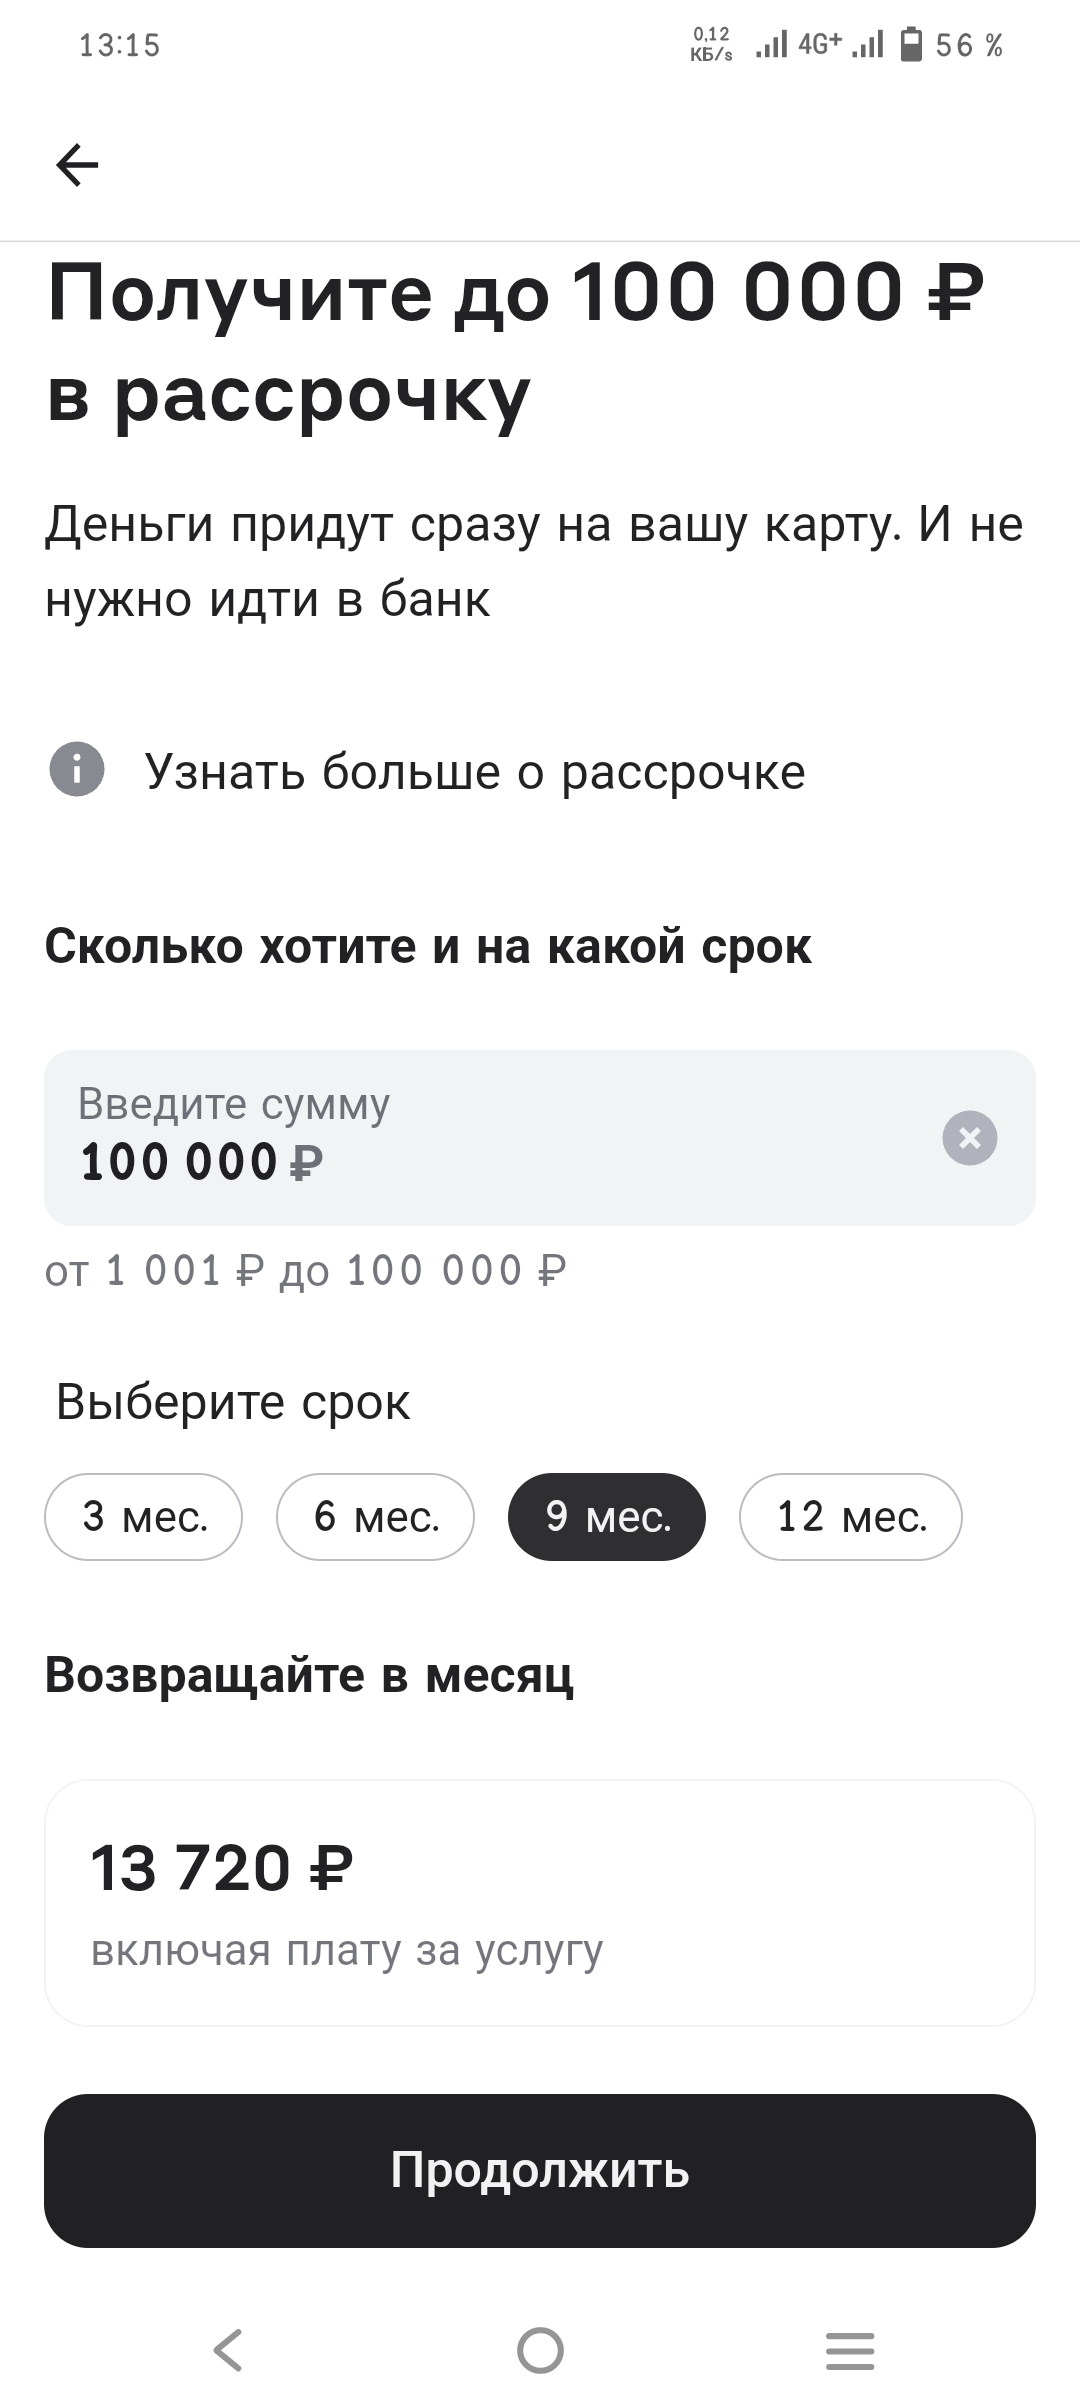1080x2408 pixels.
Task: Tap the network speed КБ/s indicator
Action: click(711, 45)
